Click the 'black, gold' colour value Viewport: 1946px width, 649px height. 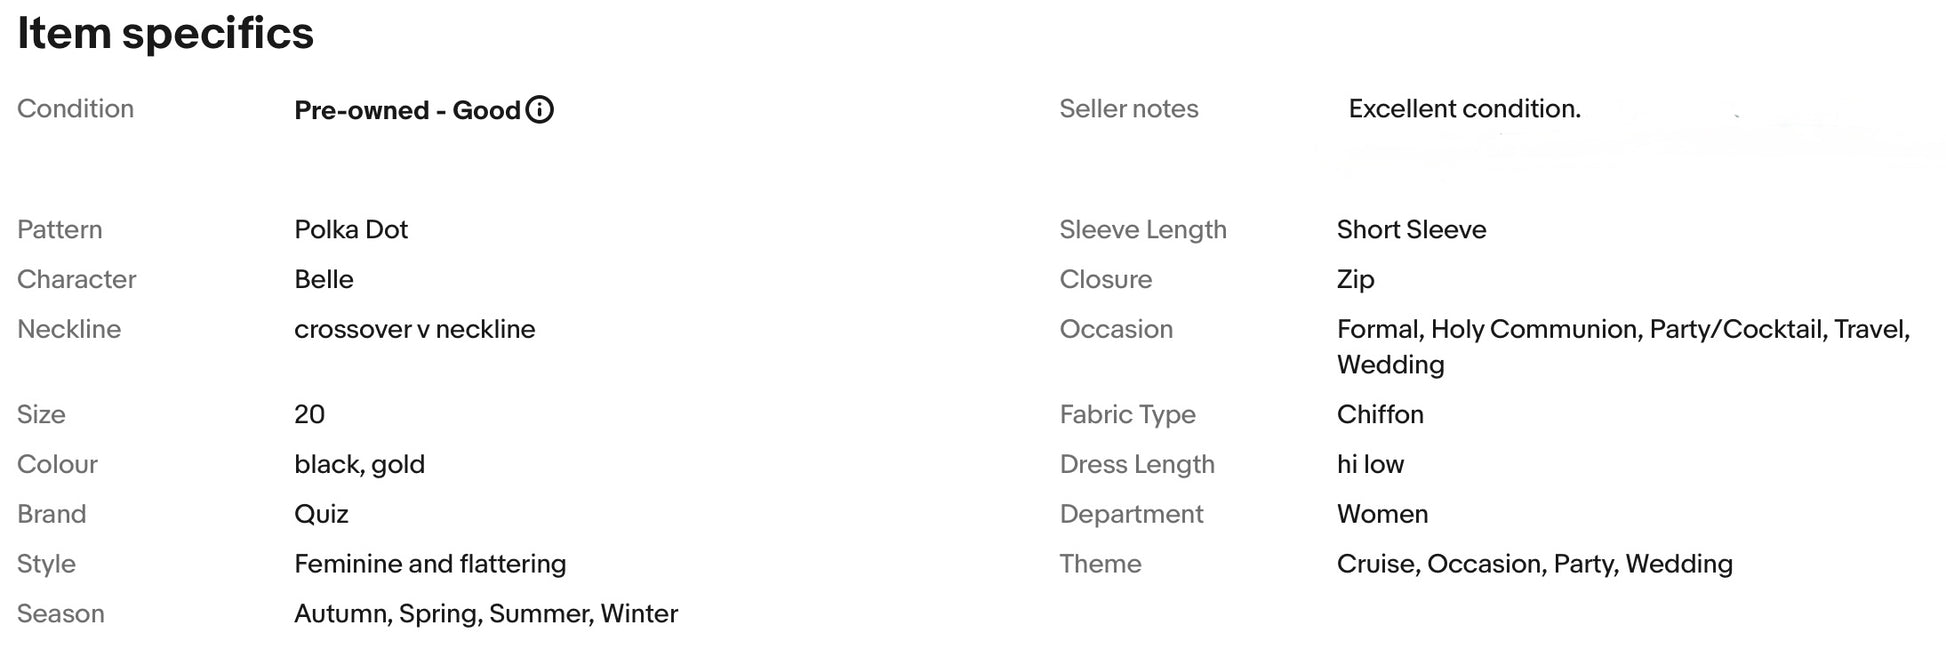coord(359,464)
